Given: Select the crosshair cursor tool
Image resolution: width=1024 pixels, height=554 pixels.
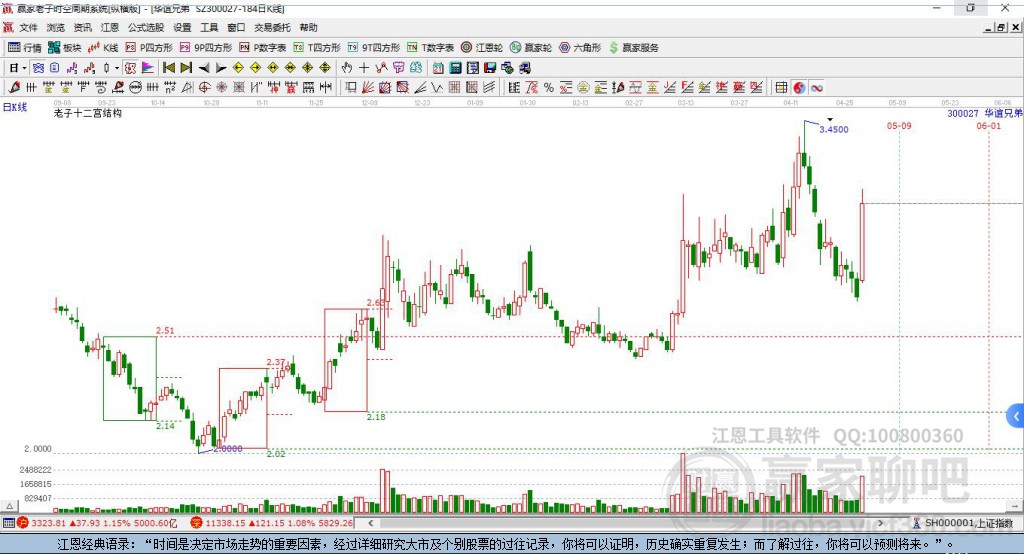Looking at the screenshot, I should [364, 68].
